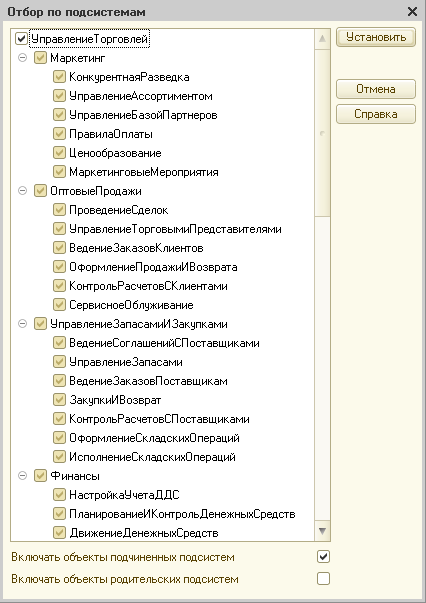Collapse the ОптовыеПродажи branch
Image resolution: width=426 pixels, height=603 pixels.
tap(23, 191)
